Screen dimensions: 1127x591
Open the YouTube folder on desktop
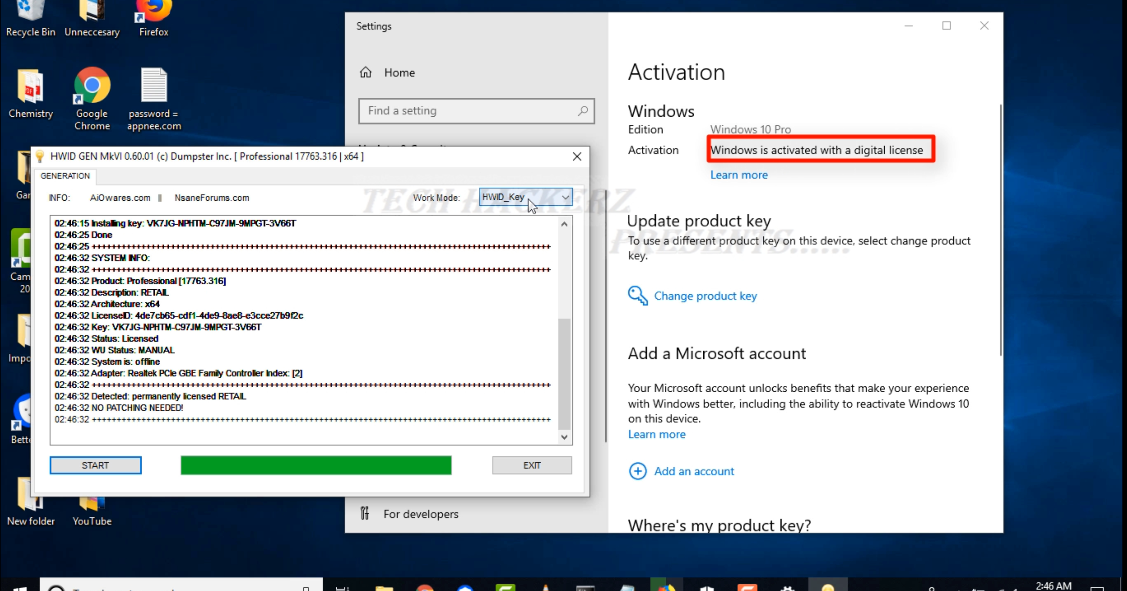tap(92, 510)
